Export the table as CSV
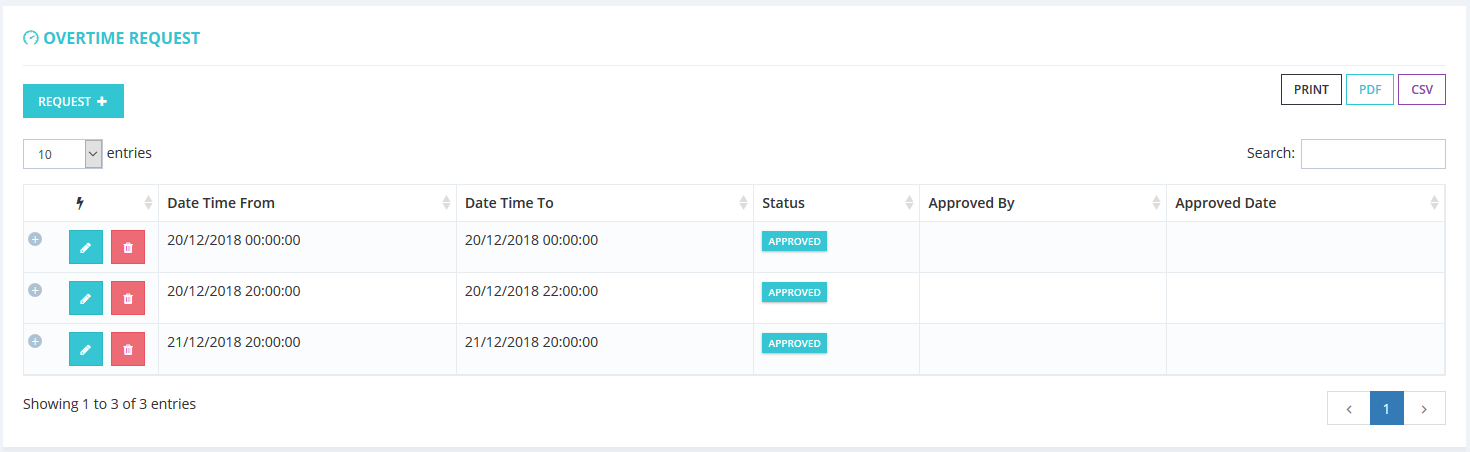 pyautogui.click(x=1421, y=90)
